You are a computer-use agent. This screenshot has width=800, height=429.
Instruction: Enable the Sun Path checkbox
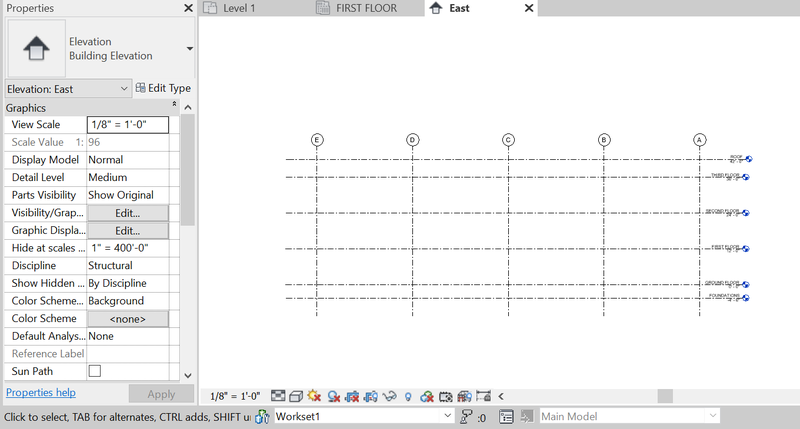(95, 371)
